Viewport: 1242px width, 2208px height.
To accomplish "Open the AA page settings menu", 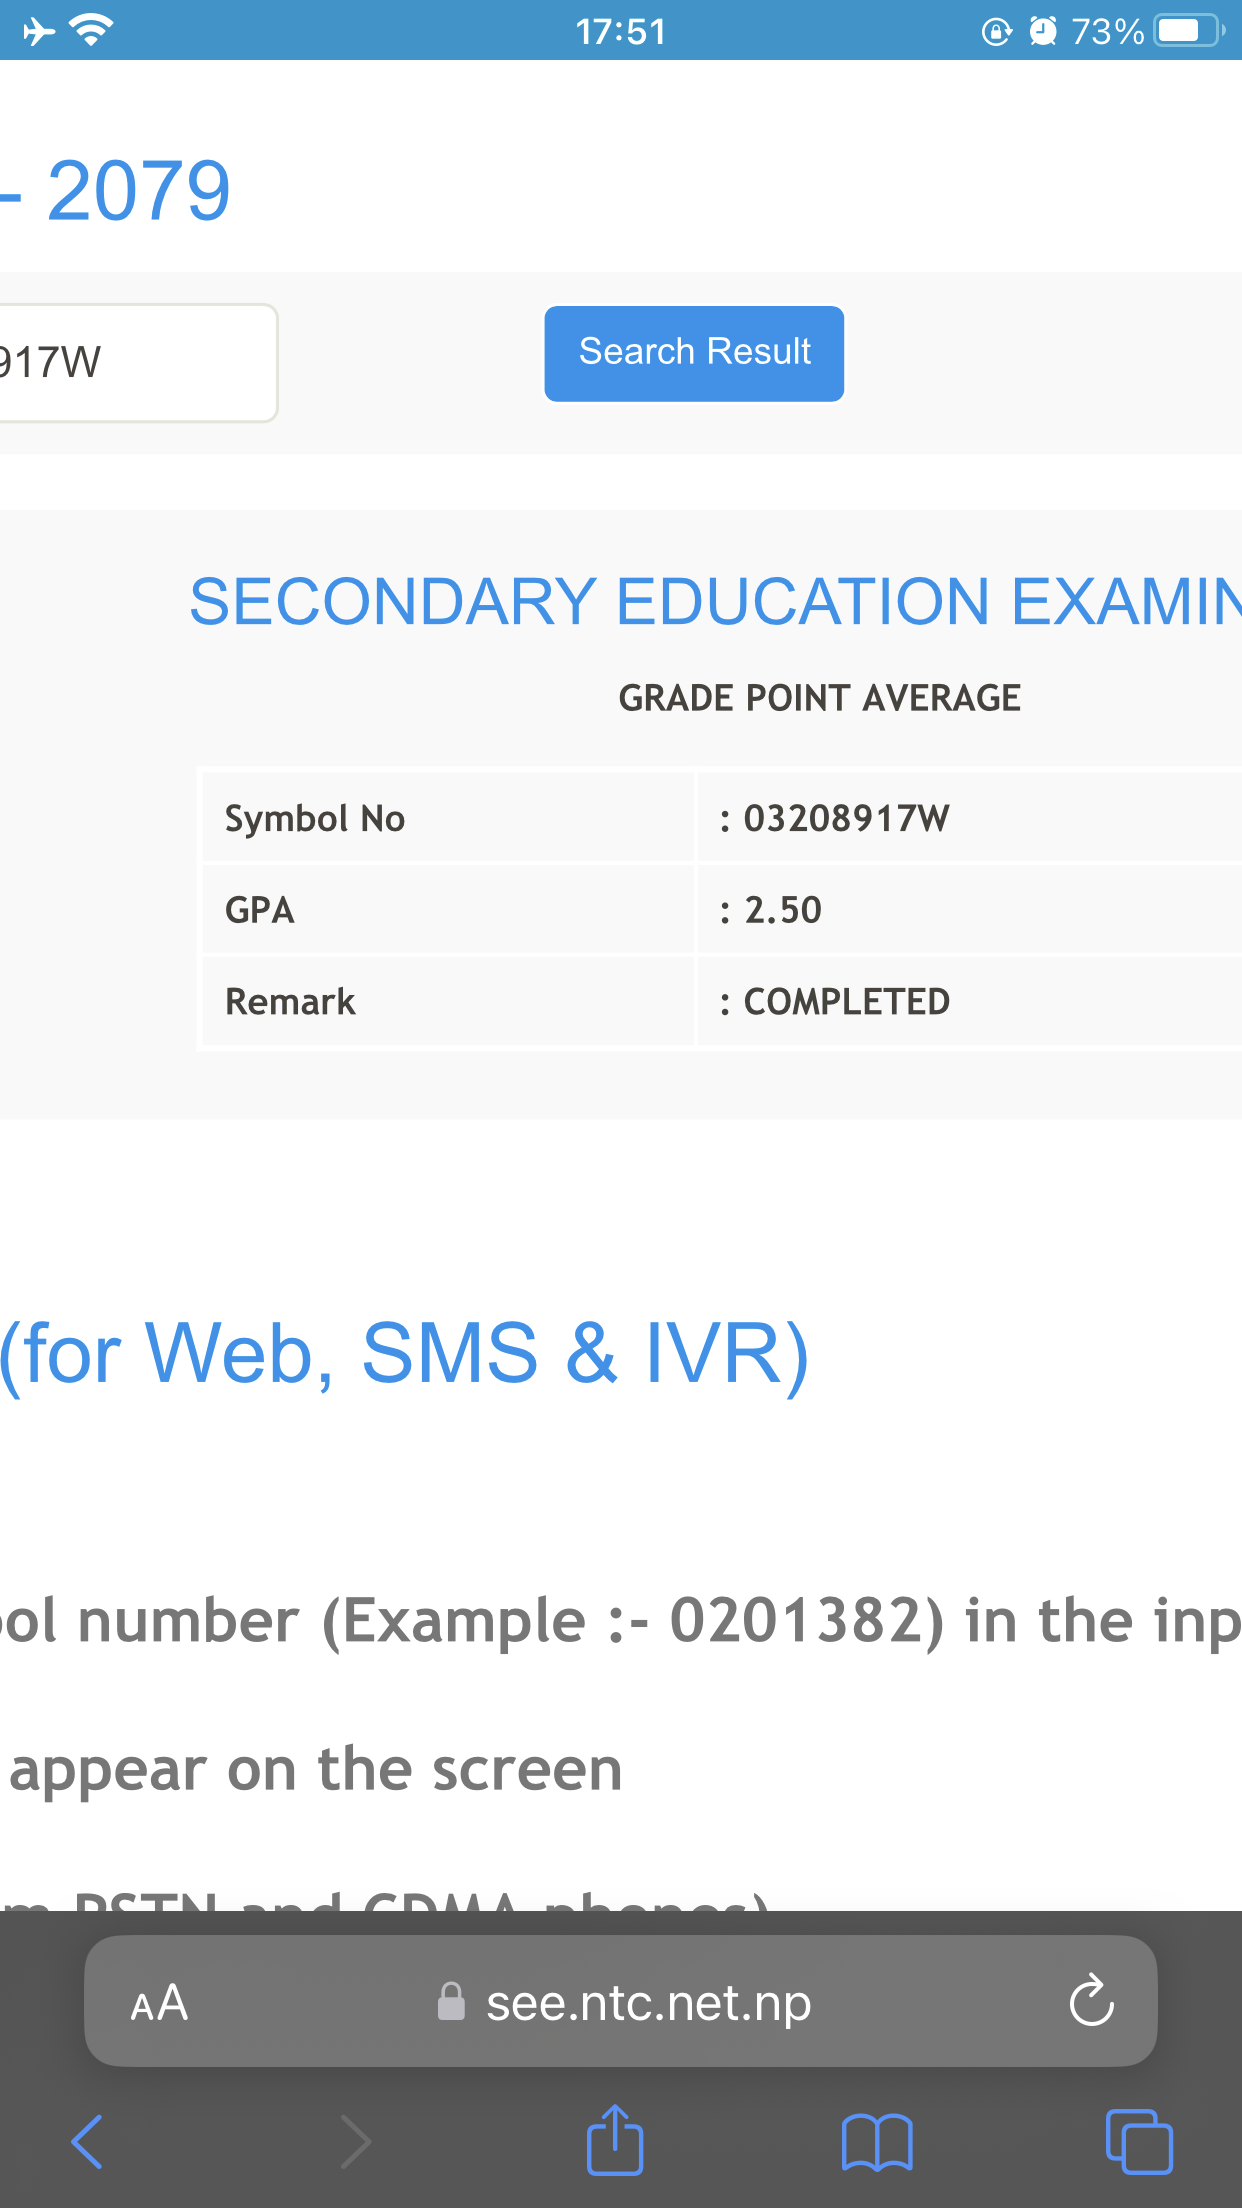I will point(160,2003).
